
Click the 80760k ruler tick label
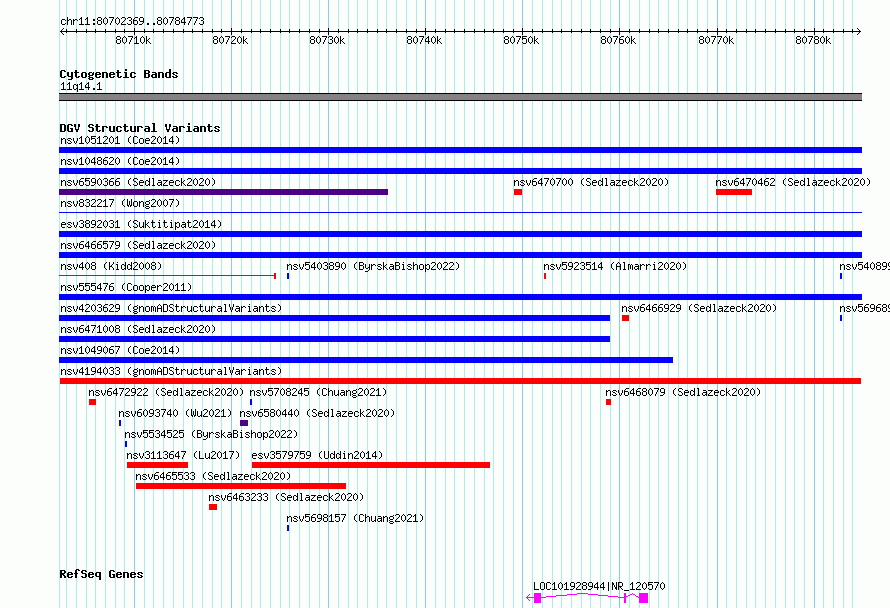click(618, 40)
